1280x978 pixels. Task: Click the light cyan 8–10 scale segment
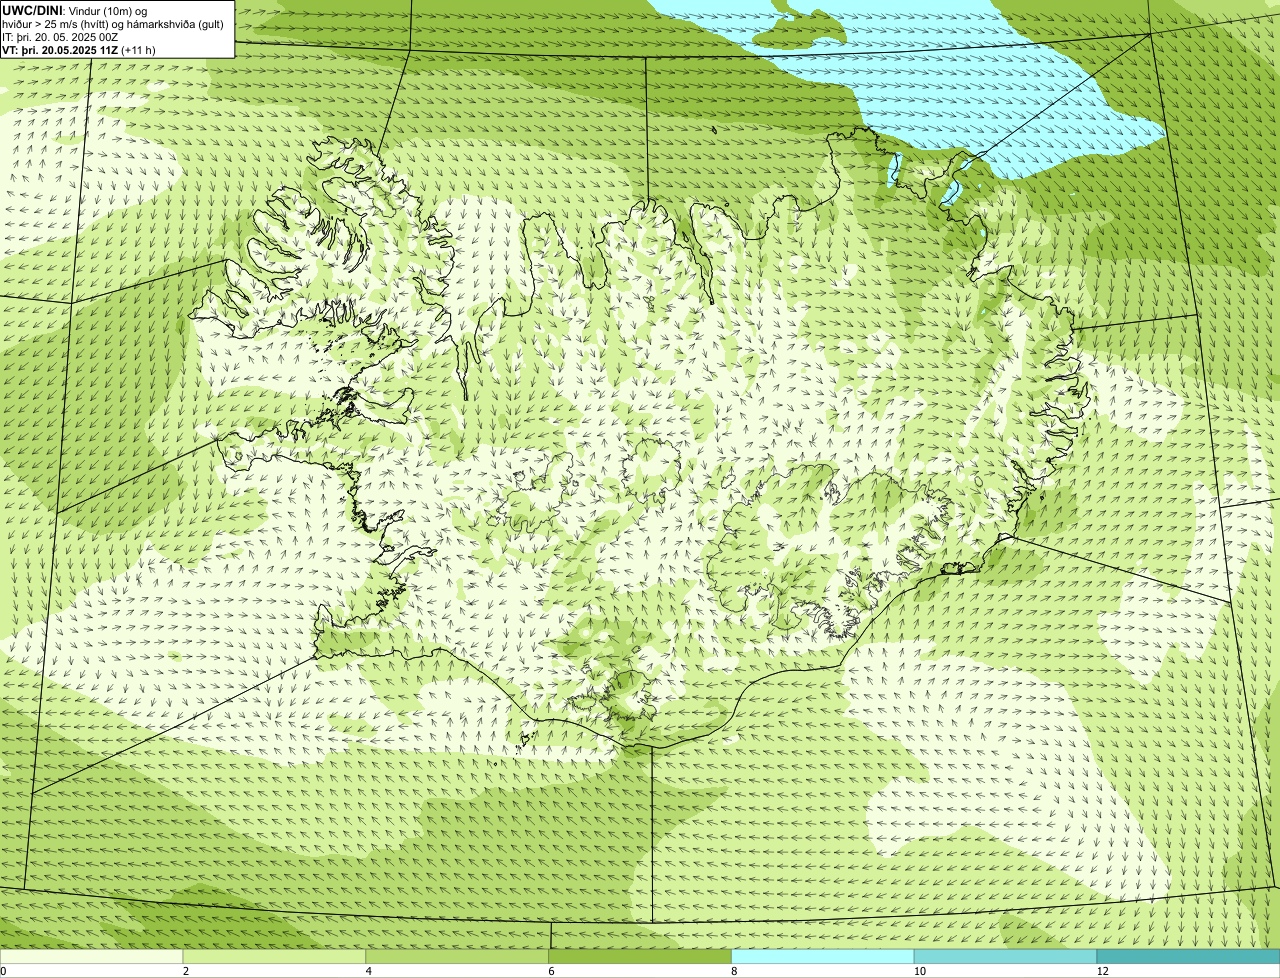823,957
